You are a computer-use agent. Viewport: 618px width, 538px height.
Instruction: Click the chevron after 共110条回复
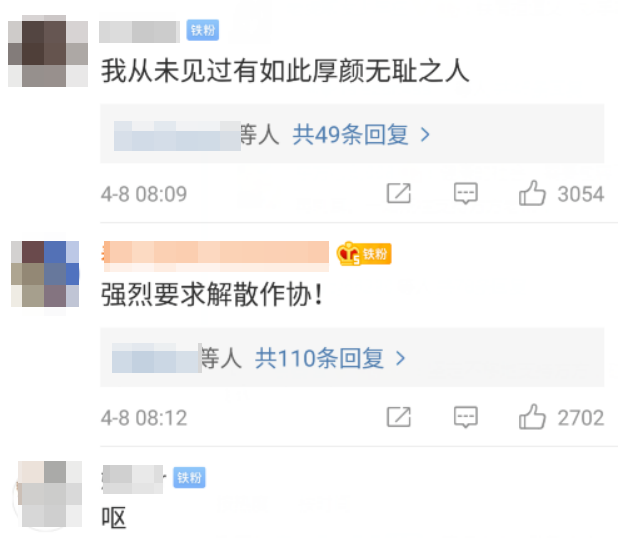[400, 358]
